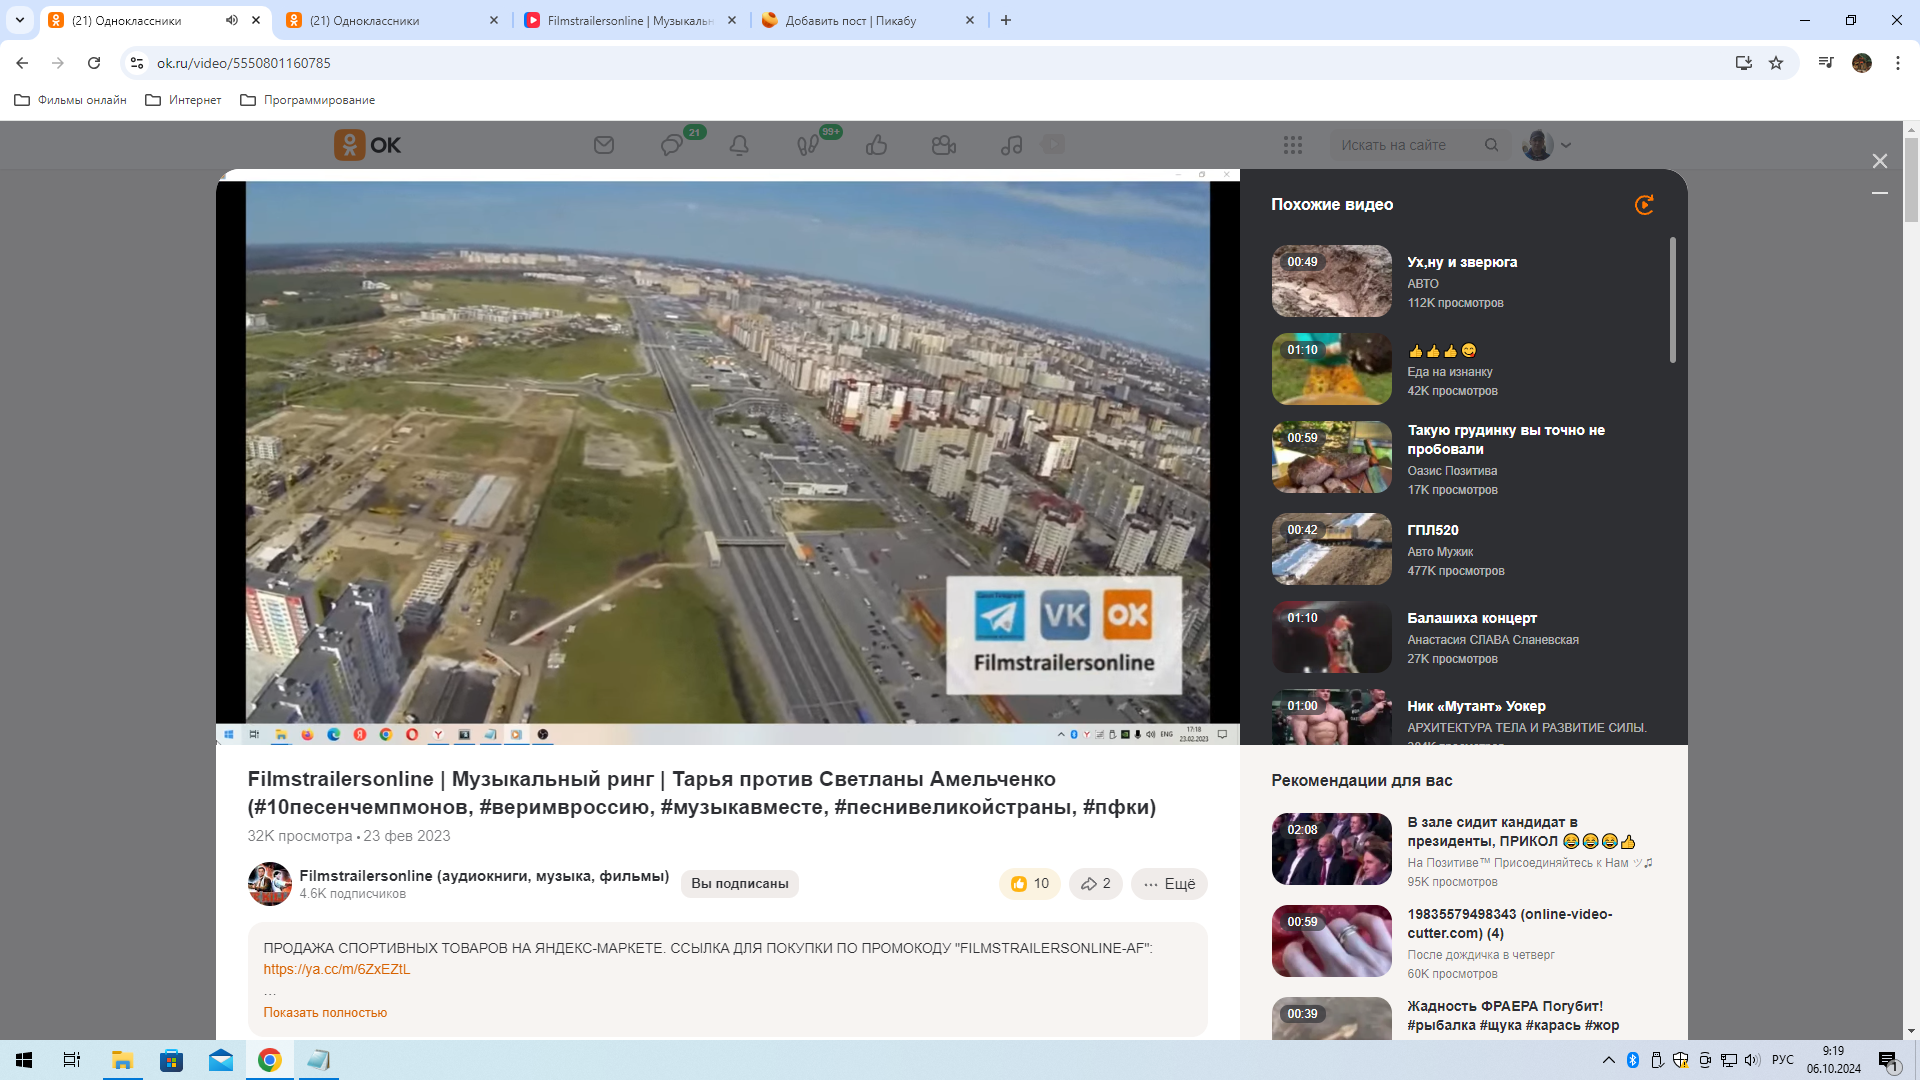Image resolution: width=1920 pixels, height=1080 pixels.
Task: Open the thumbs-up marks icon in header
Action: click(x=877, y=145)
